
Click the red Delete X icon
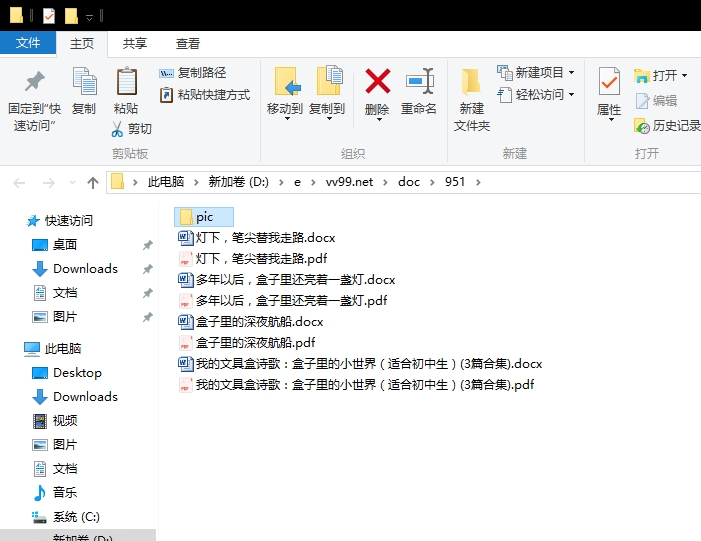coord(378,81)
